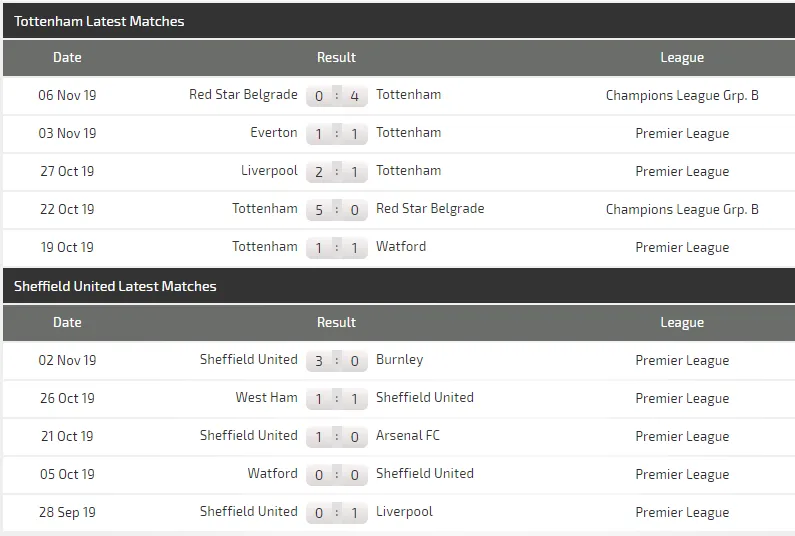This screenshot has width=795, height=536.
Task: Open West Ham team link
Action: point(266,398)
